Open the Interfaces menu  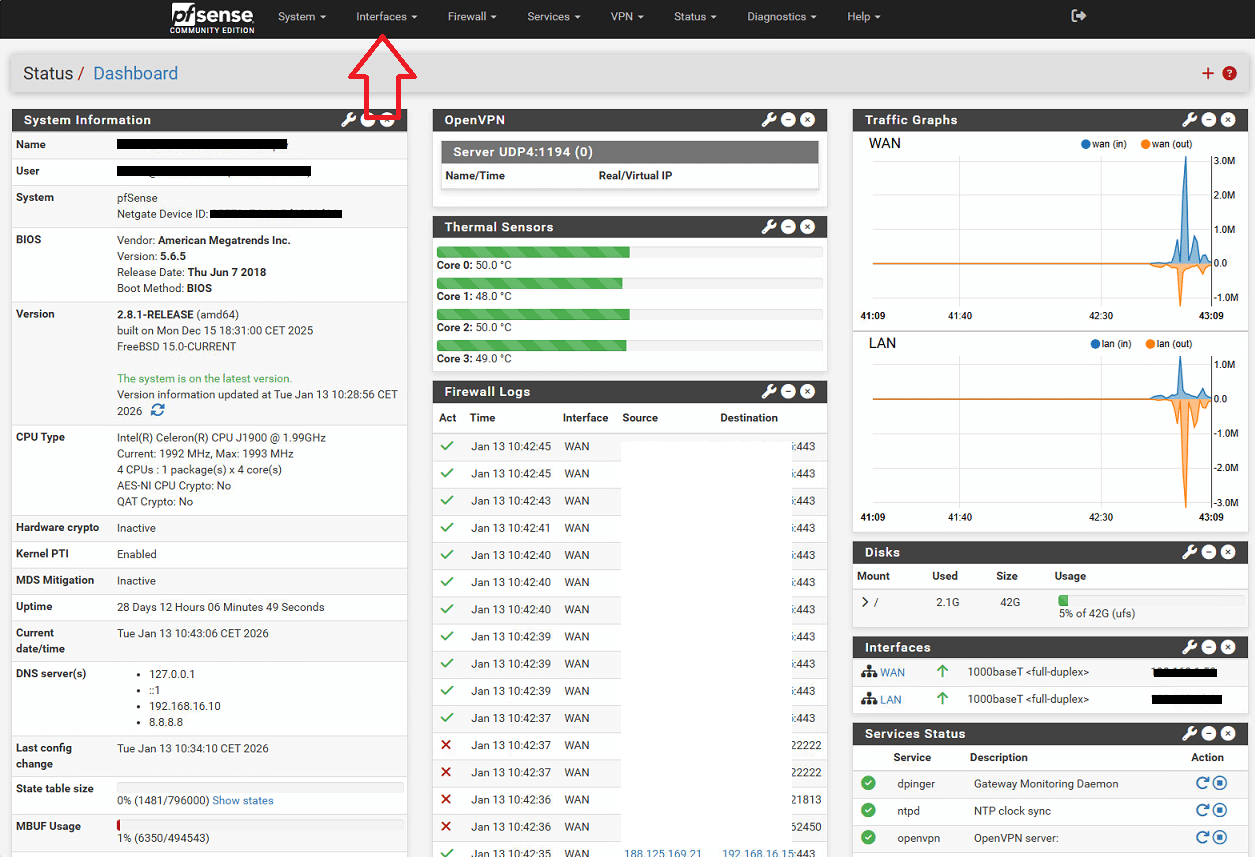386,17
